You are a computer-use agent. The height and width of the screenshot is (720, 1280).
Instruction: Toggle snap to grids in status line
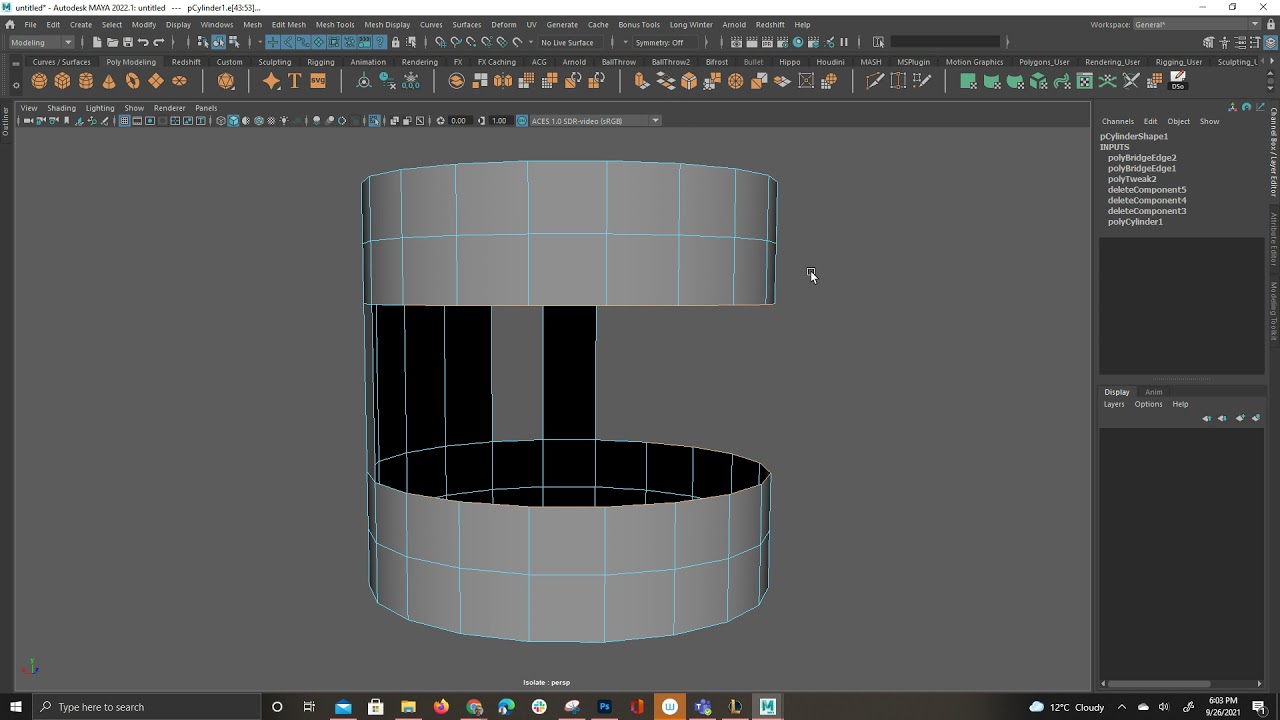point(440,42)
